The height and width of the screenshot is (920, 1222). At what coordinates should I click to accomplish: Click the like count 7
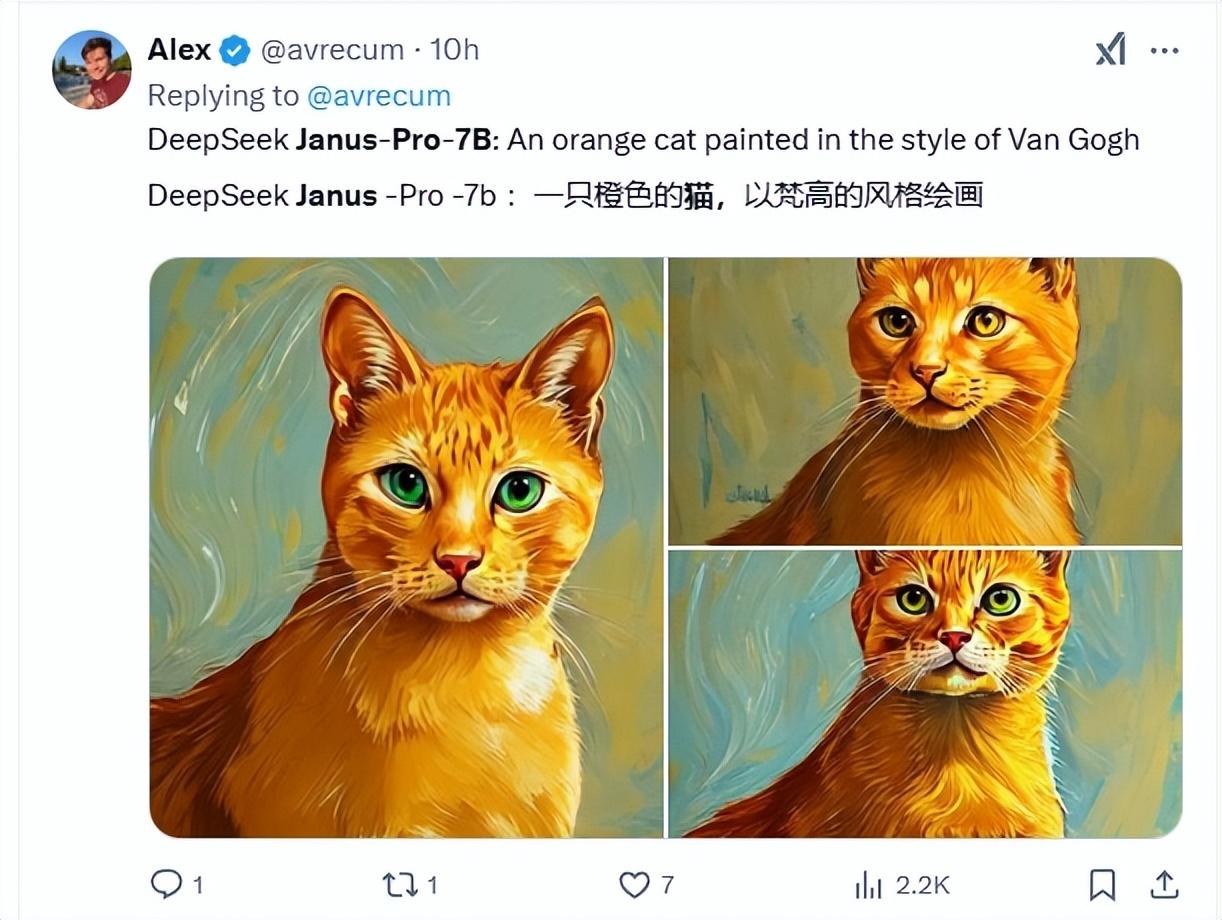pos(667,885)
